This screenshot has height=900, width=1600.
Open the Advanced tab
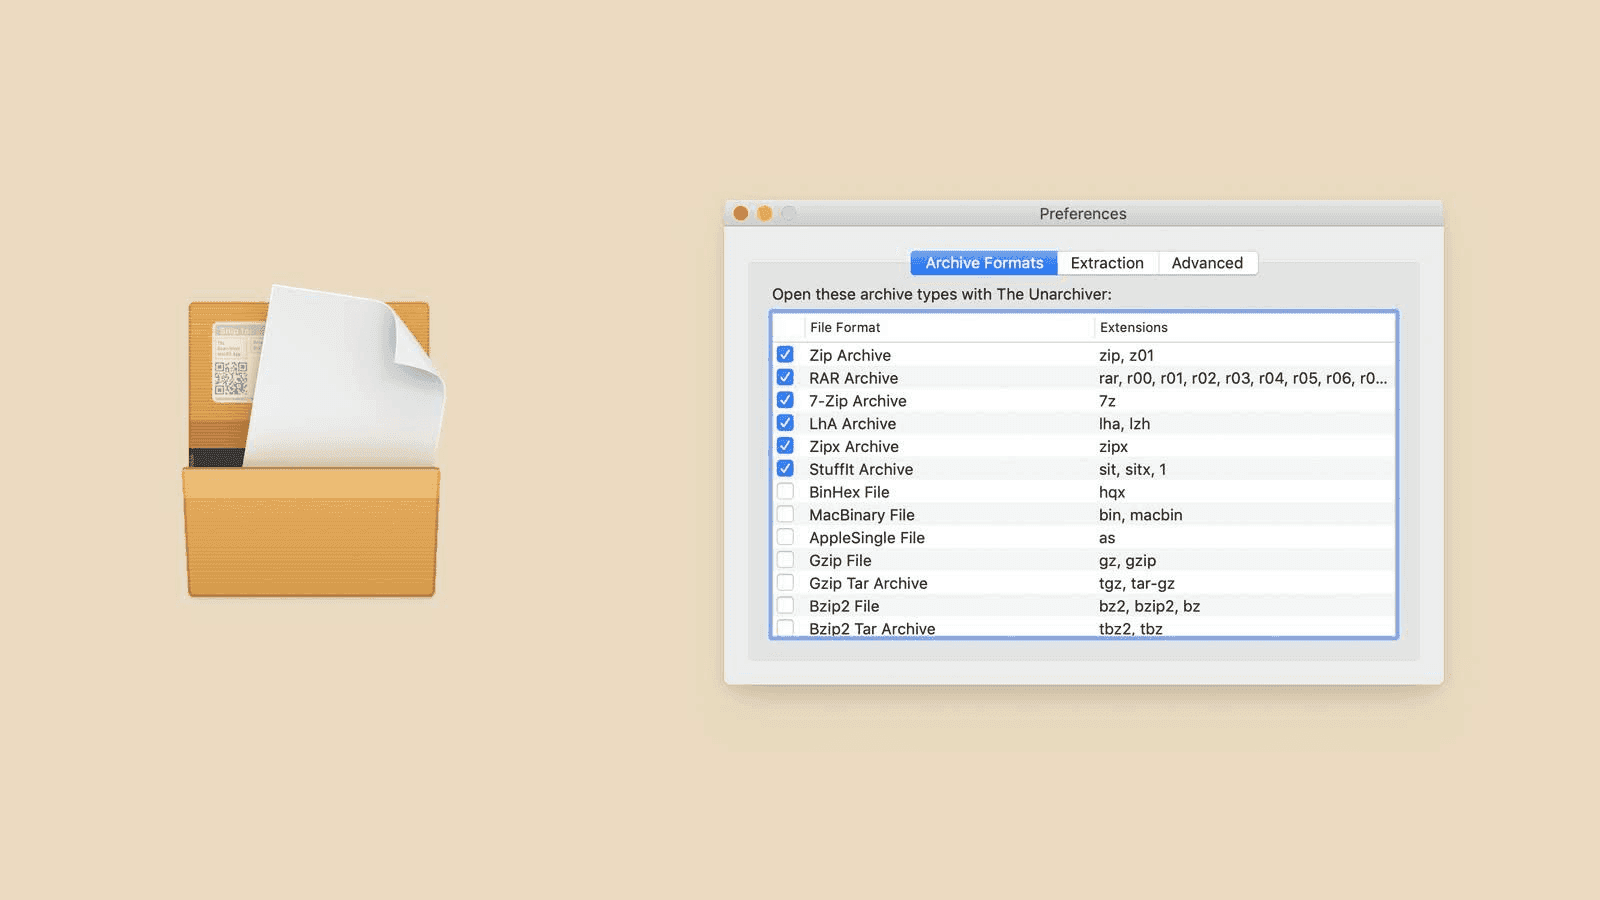[x=1207, y=263]
